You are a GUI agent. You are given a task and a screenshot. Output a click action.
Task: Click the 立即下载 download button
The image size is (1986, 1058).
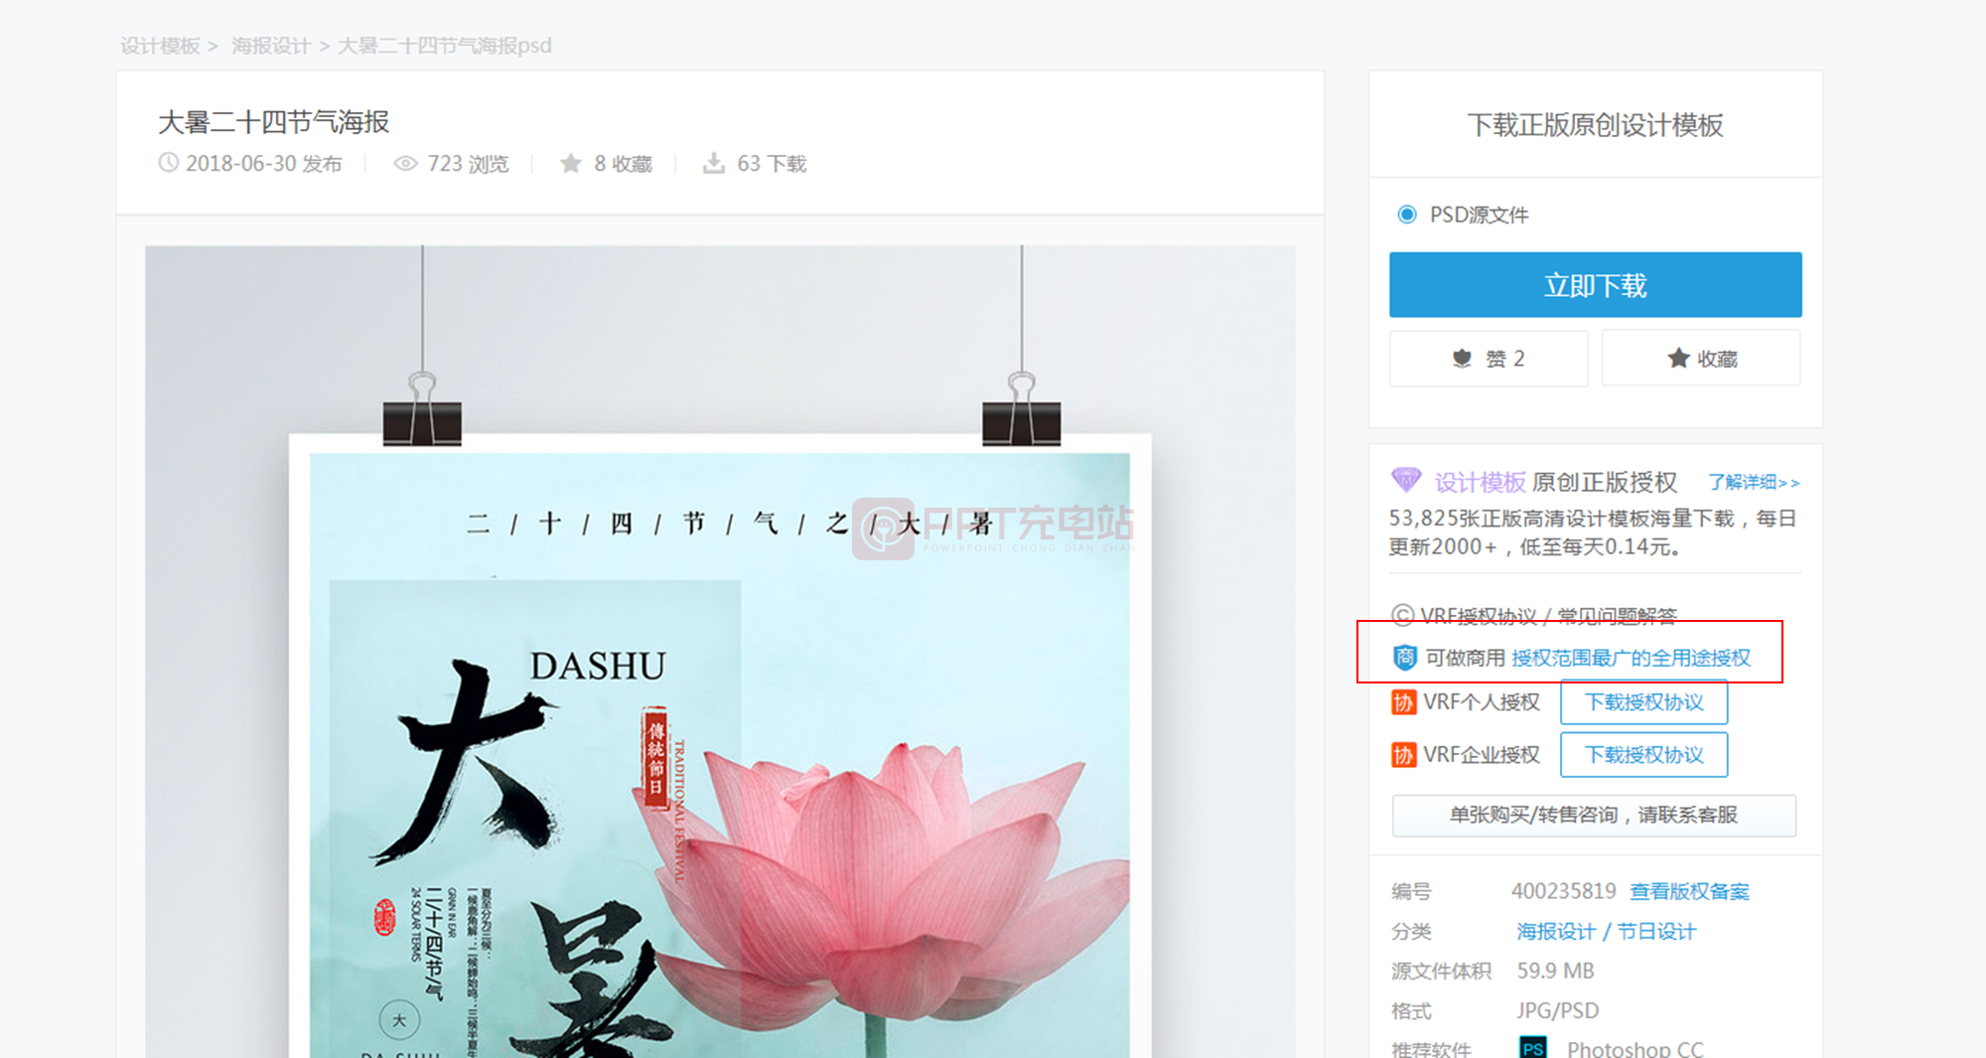[1595, 285]
